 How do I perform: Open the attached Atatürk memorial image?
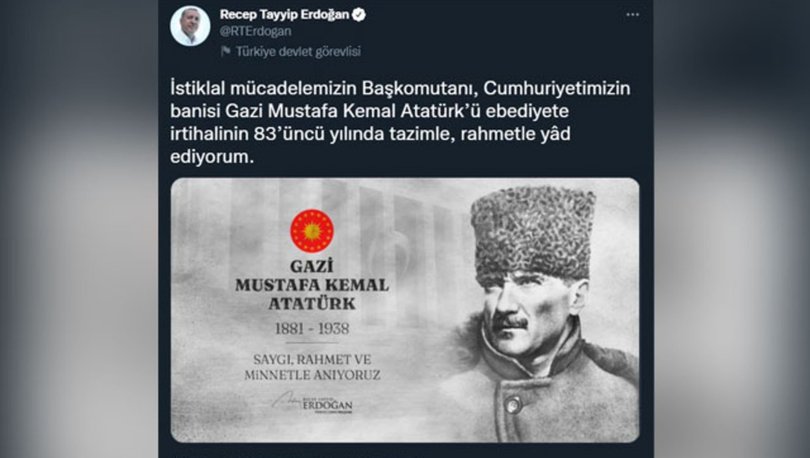tap(405, 310)
